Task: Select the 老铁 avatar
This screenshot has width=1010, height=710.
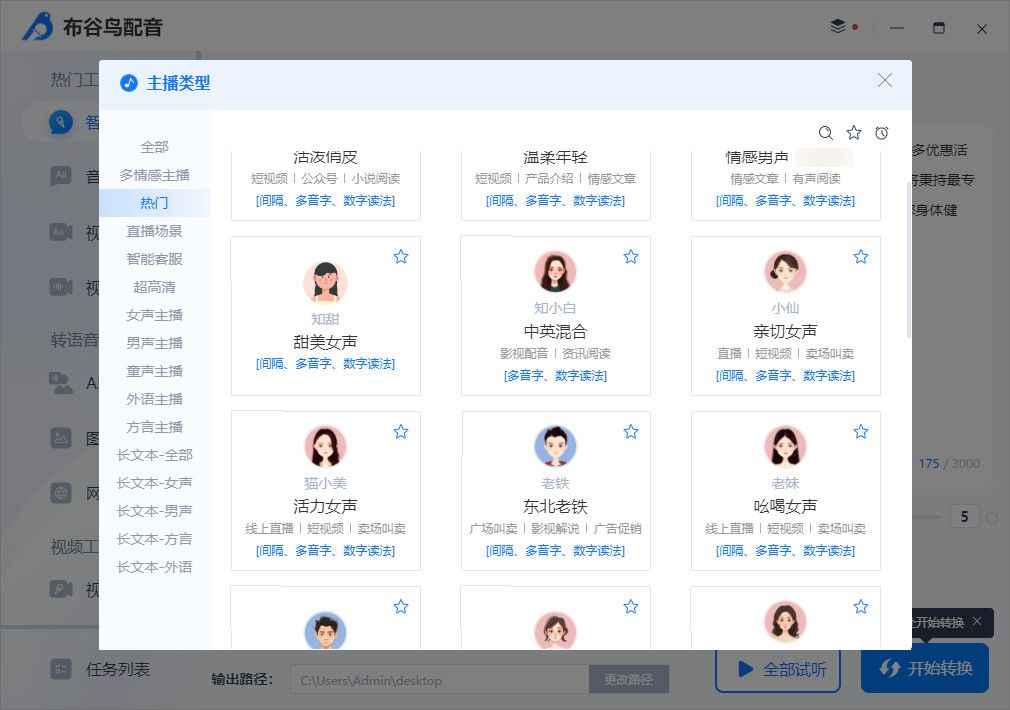Action: (x=555, y=446)
